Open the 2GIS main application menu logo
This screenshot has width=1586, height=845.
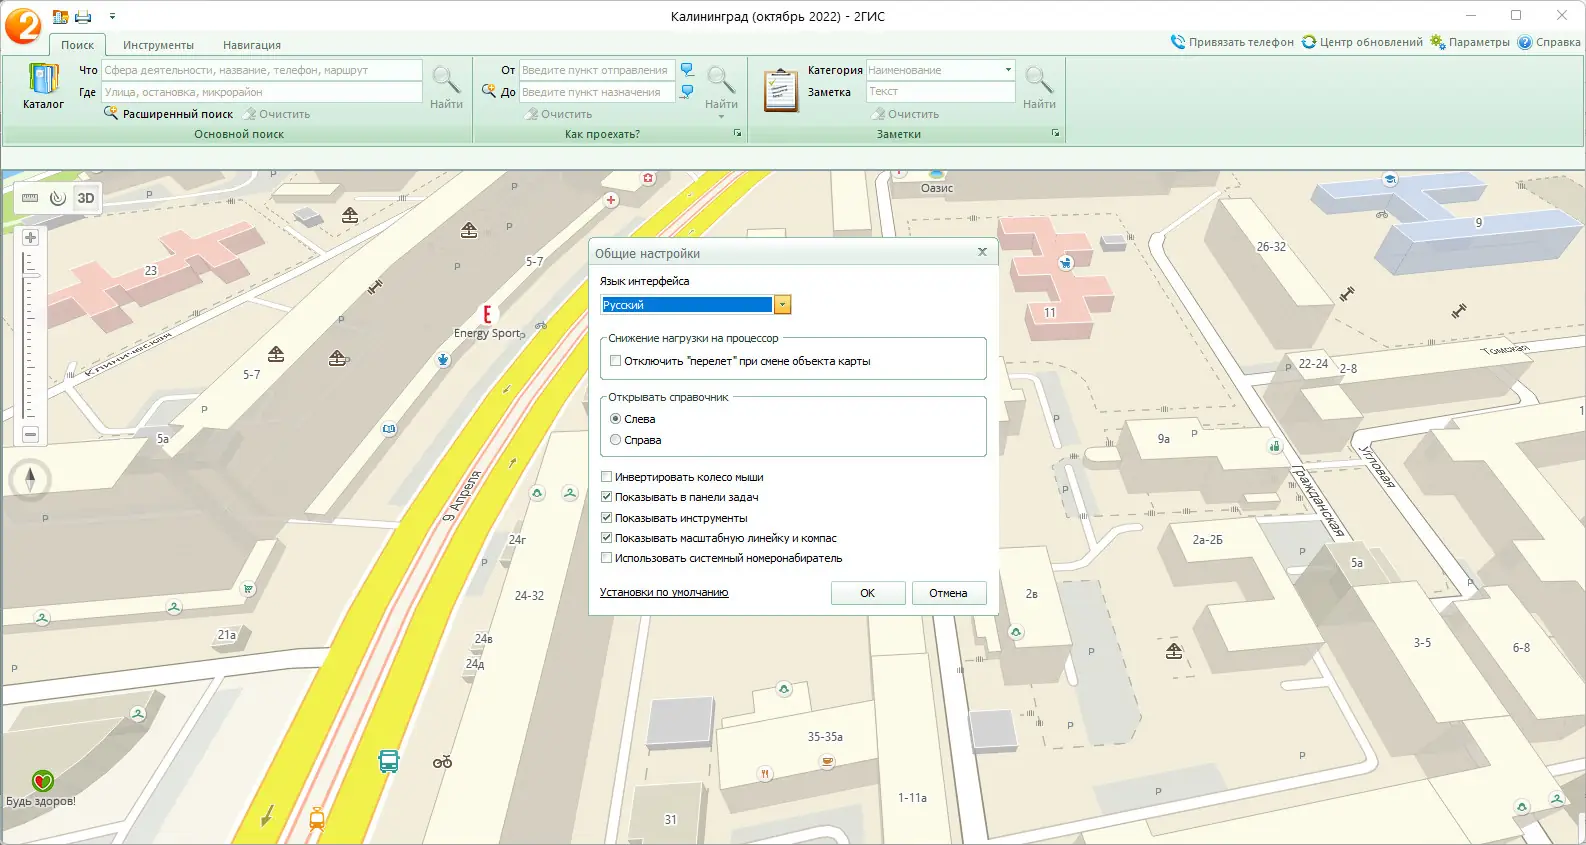point(22,25)
